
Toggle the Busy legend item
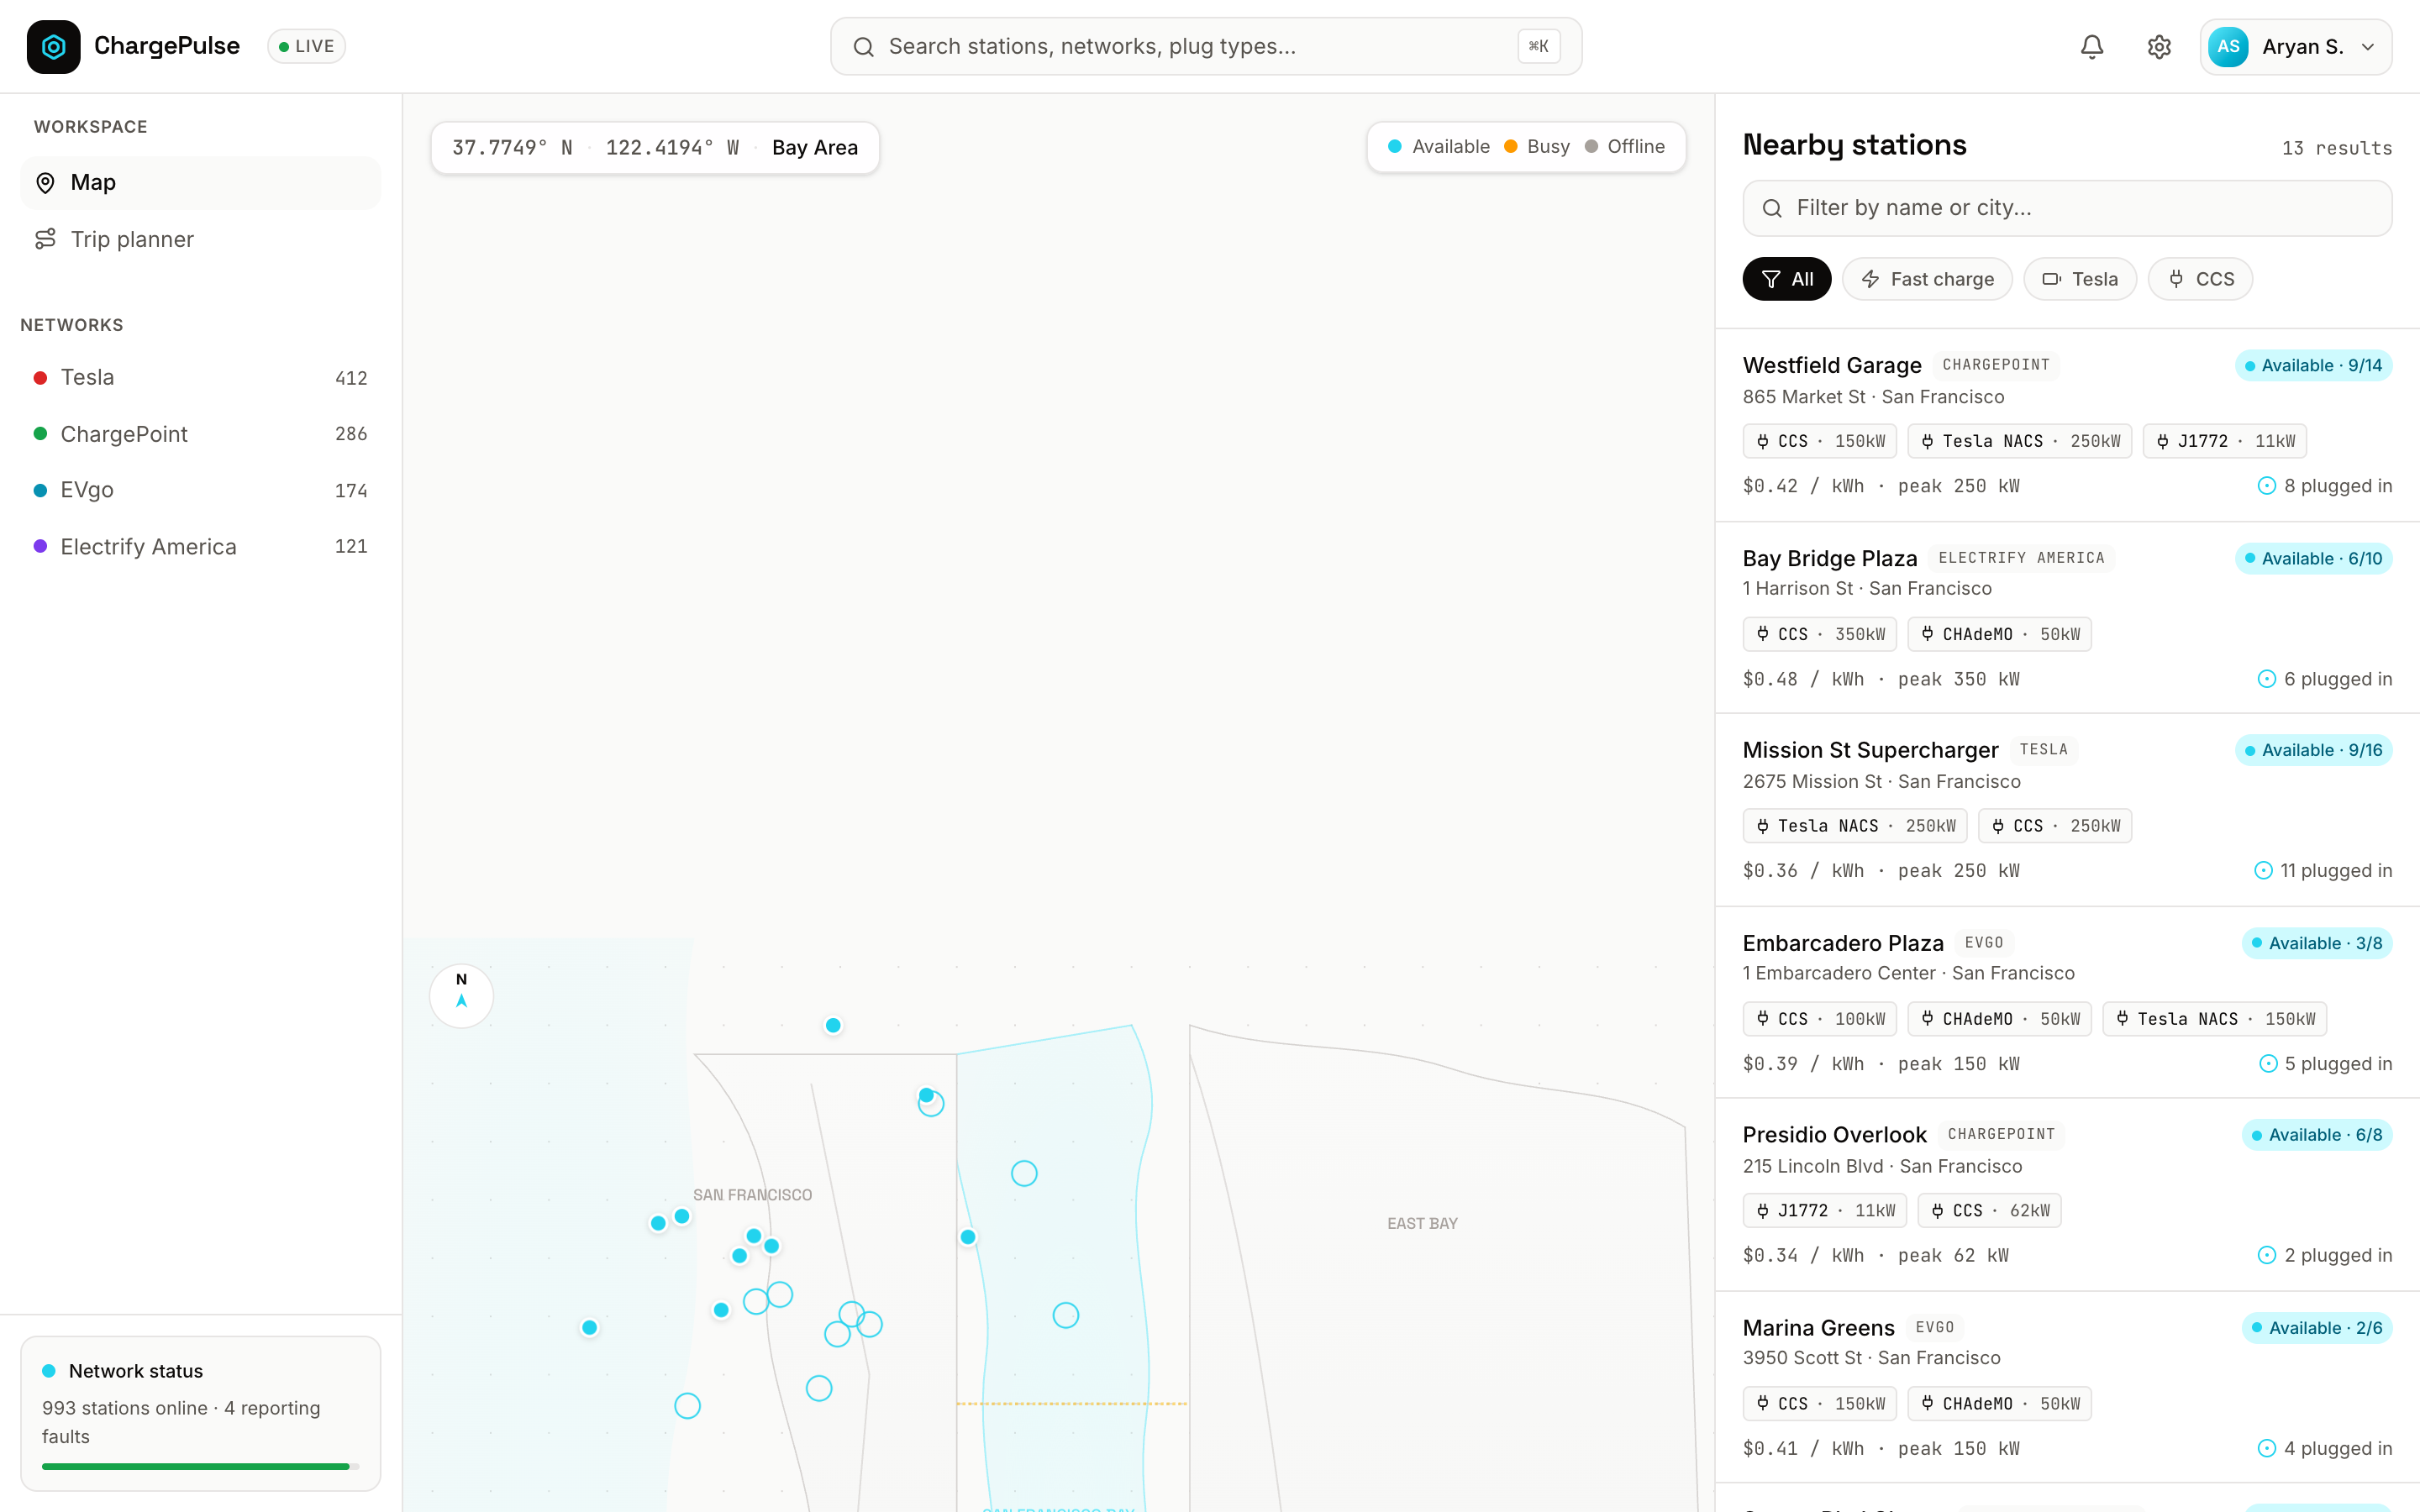click(1537, 146)
